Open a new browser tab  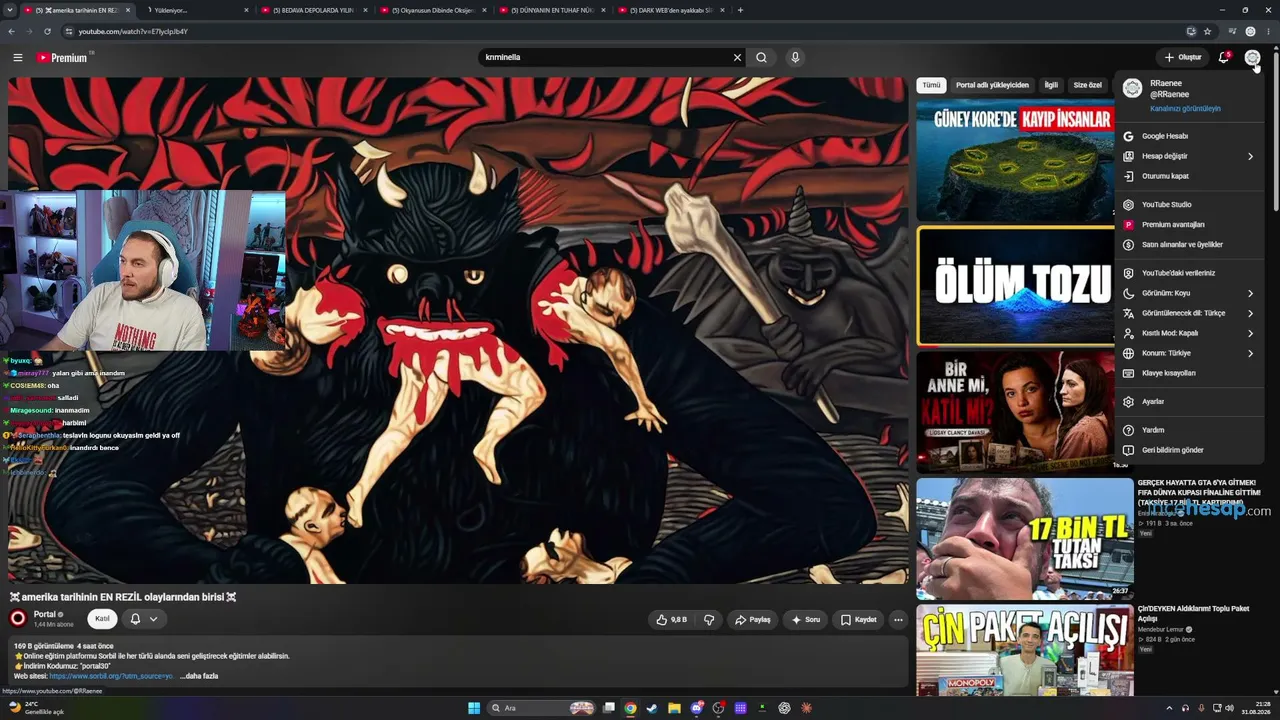(740, 10)
